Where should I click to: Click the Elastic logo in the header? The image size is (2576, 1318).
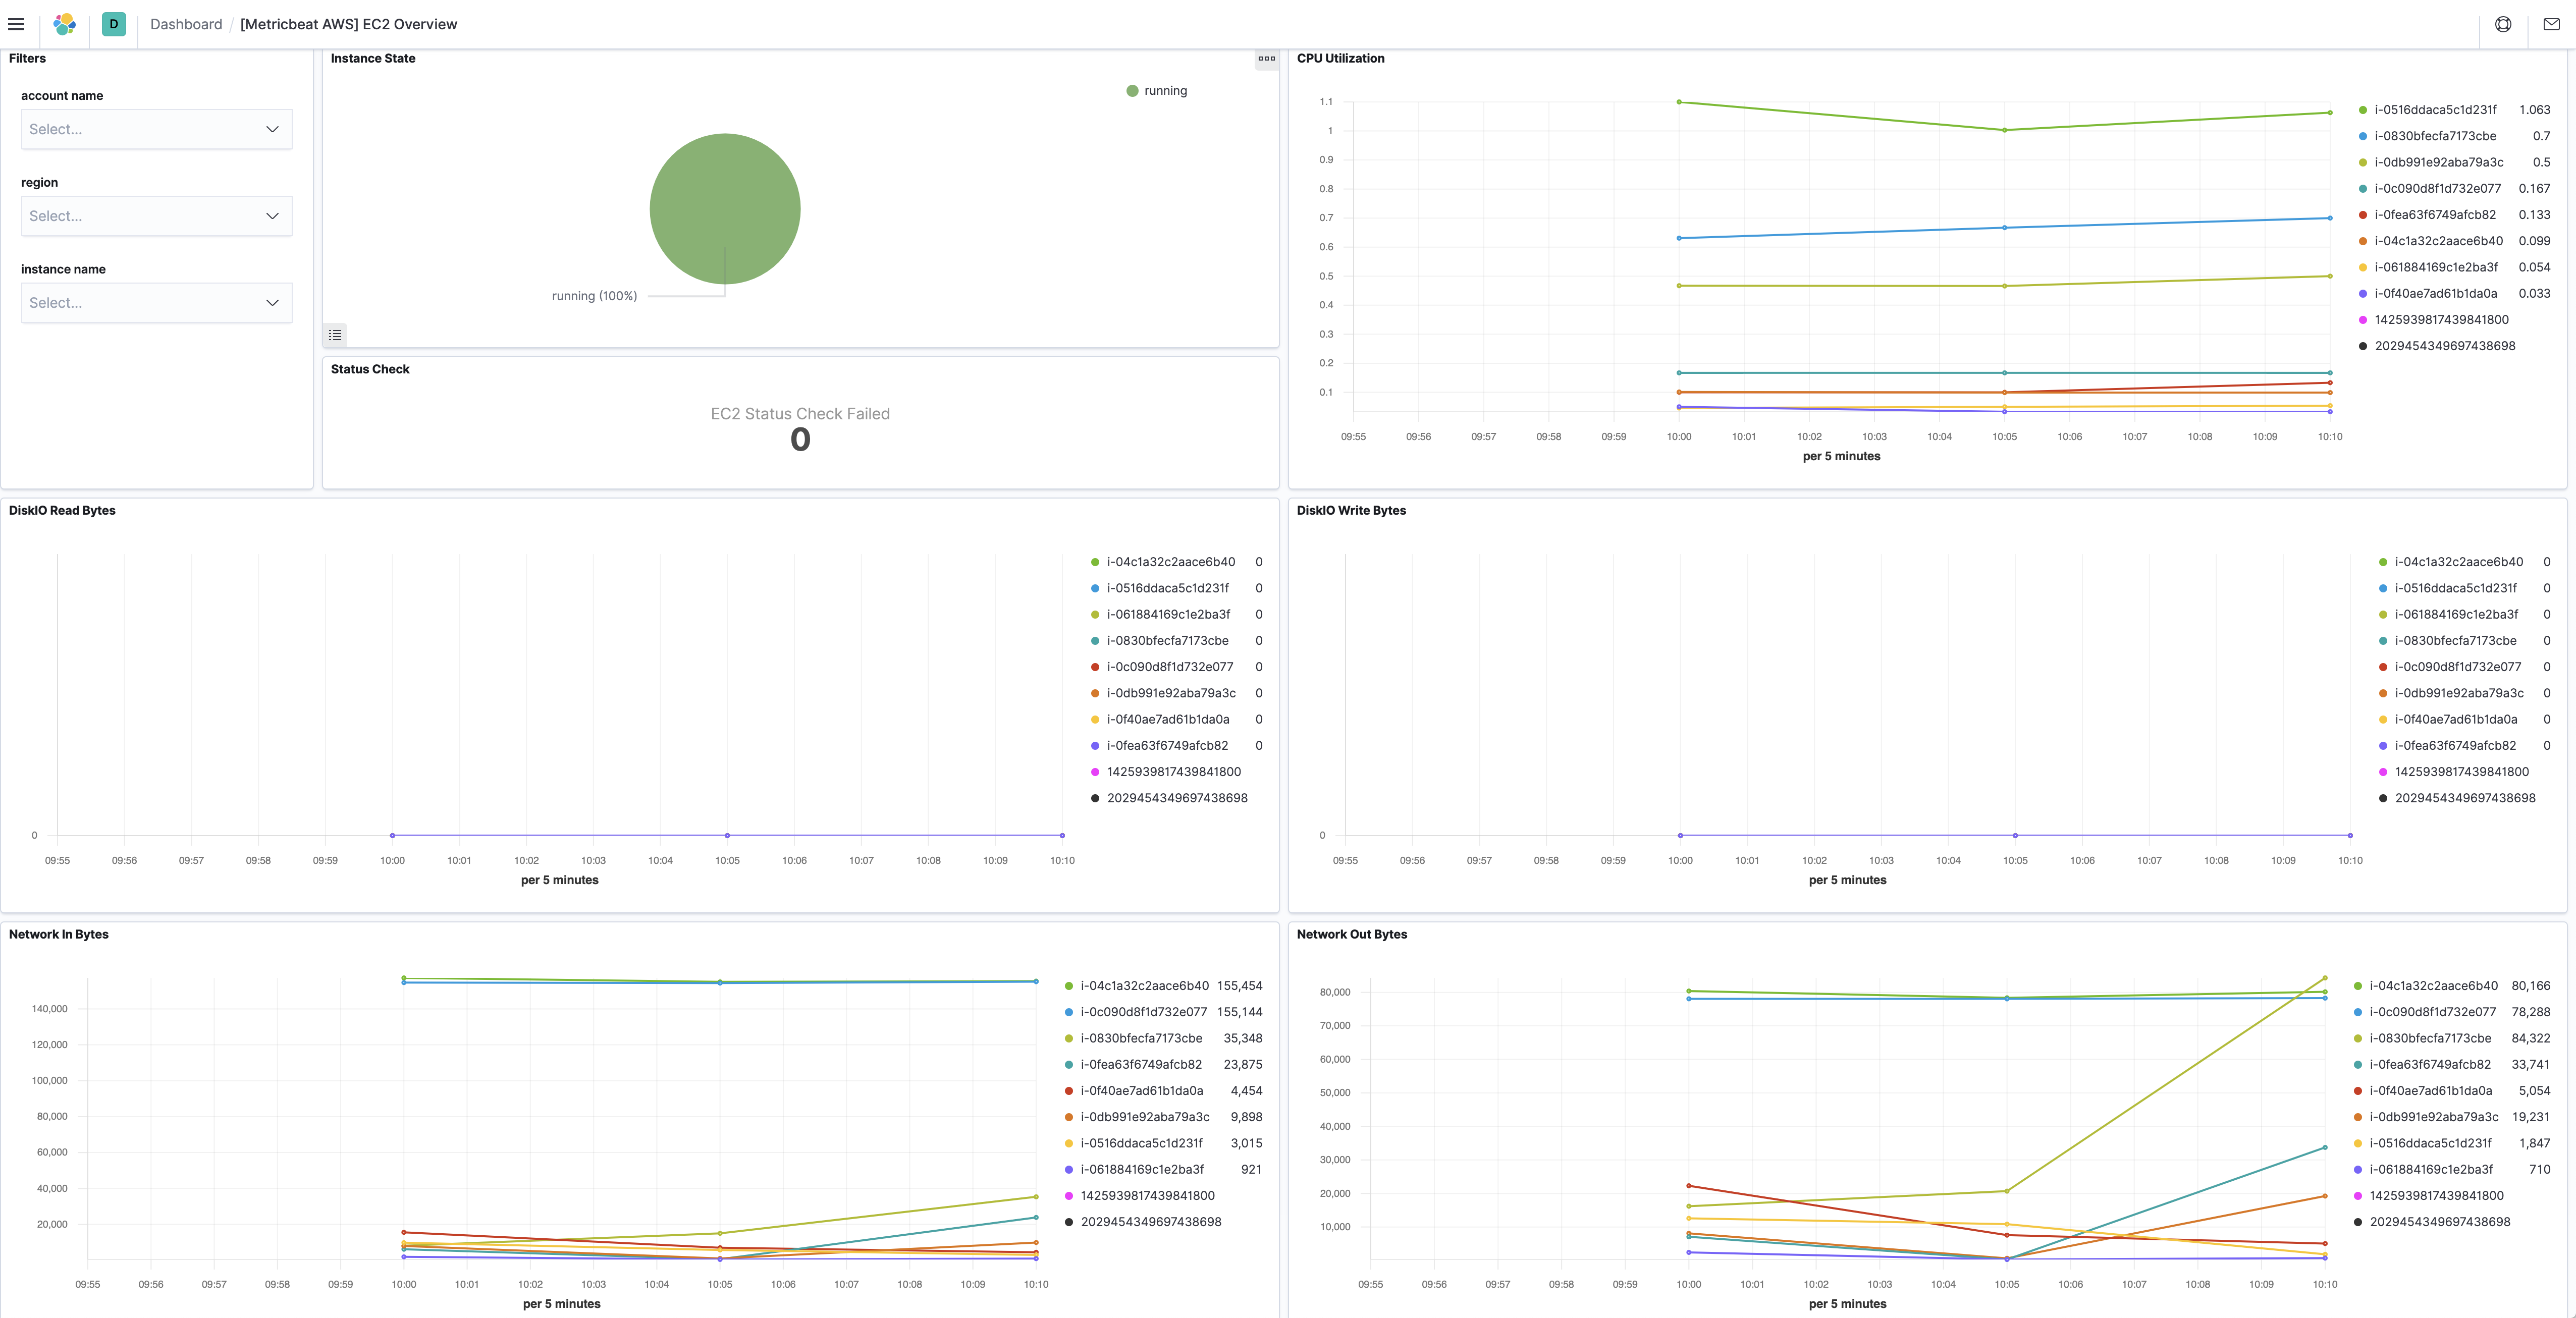point(64,24)
